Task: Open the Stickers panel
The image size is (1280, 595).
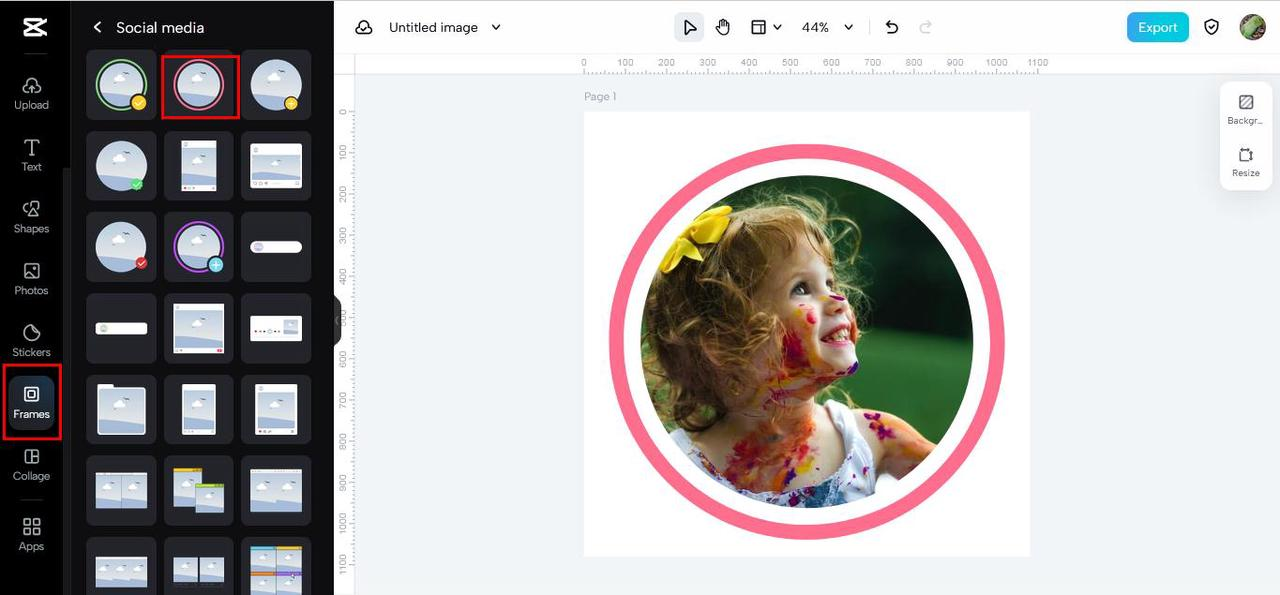Action: pos(31,341)
